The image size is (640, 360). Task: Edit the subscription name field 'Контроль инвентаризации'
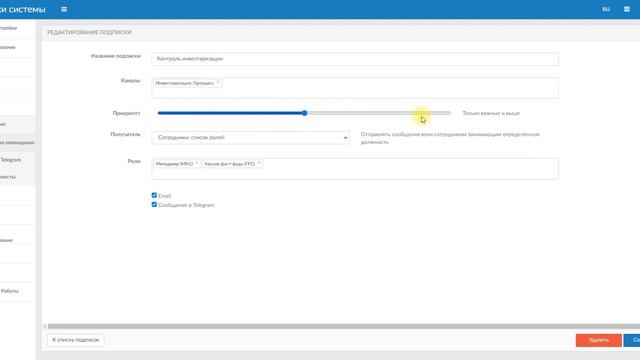tap(355, 59)
